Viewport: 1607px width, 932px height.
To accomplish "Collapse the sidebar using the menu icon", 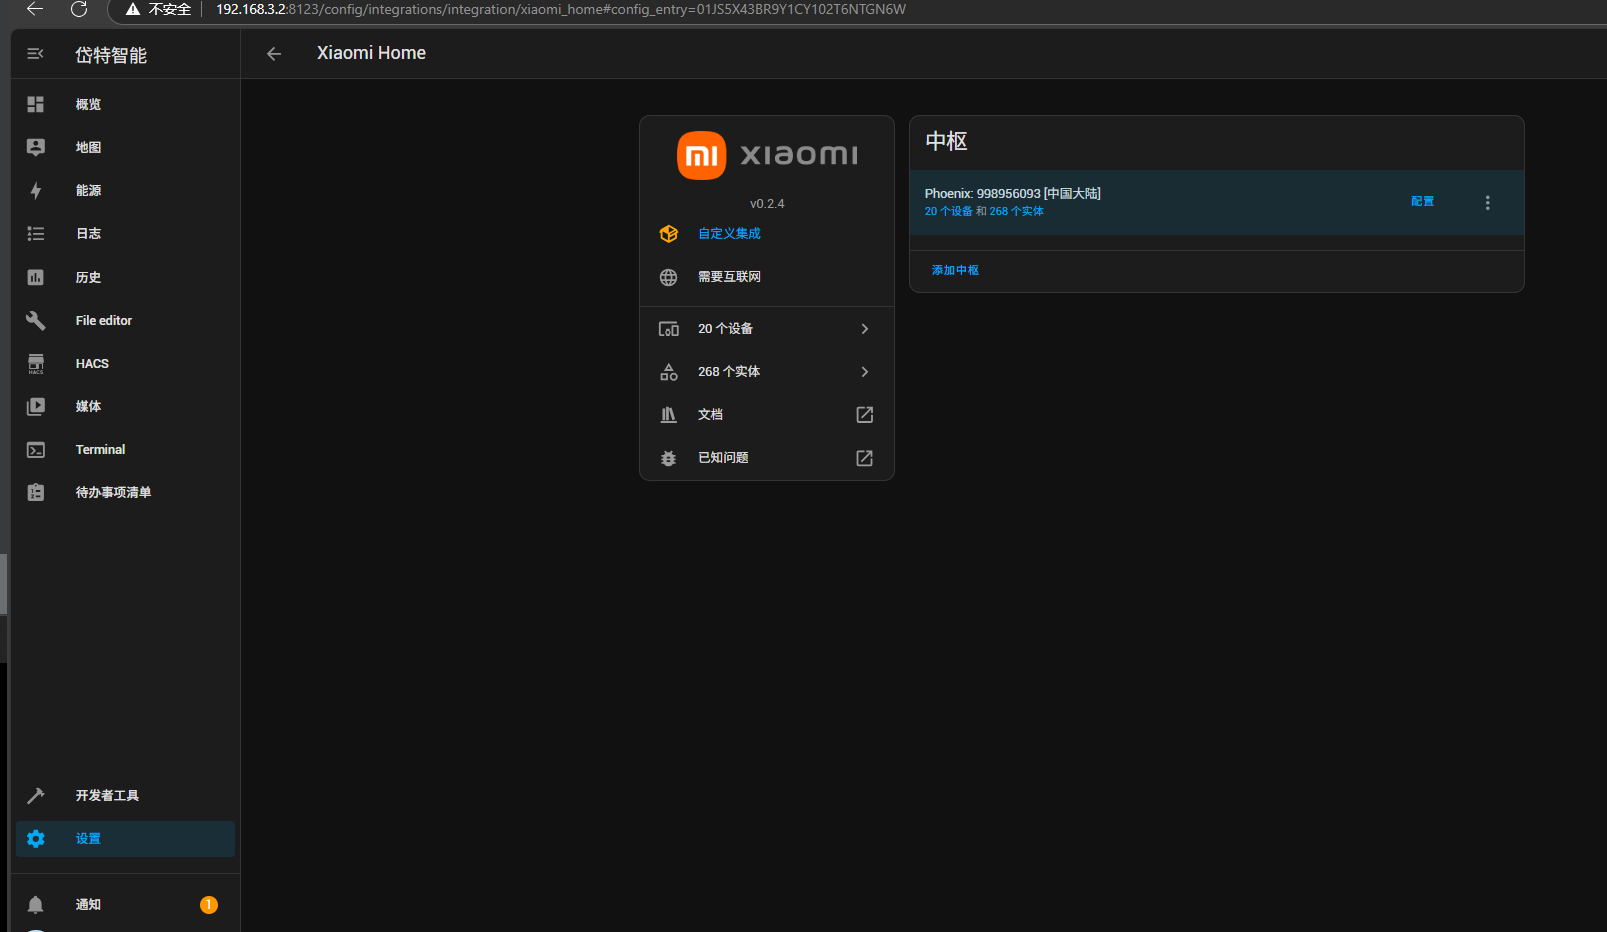I will (x=35, y=54).
